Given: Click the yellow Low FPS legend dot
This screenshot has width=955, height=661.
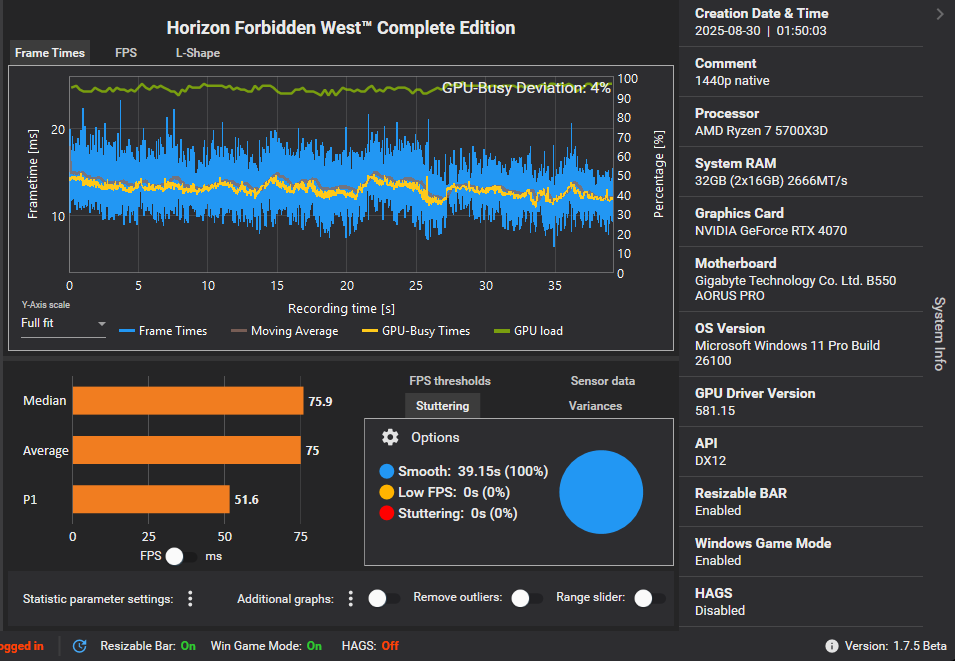Looking at the screenshot, I should coord(386,492).
